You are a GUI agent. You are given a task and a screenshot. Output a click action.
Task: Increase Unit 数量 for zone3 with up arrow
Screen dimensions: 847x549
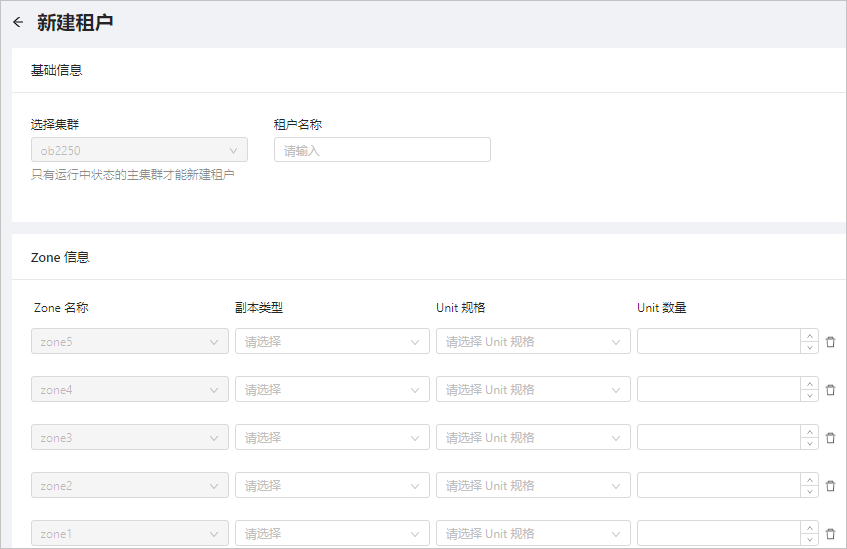click(x=809, y=432)
